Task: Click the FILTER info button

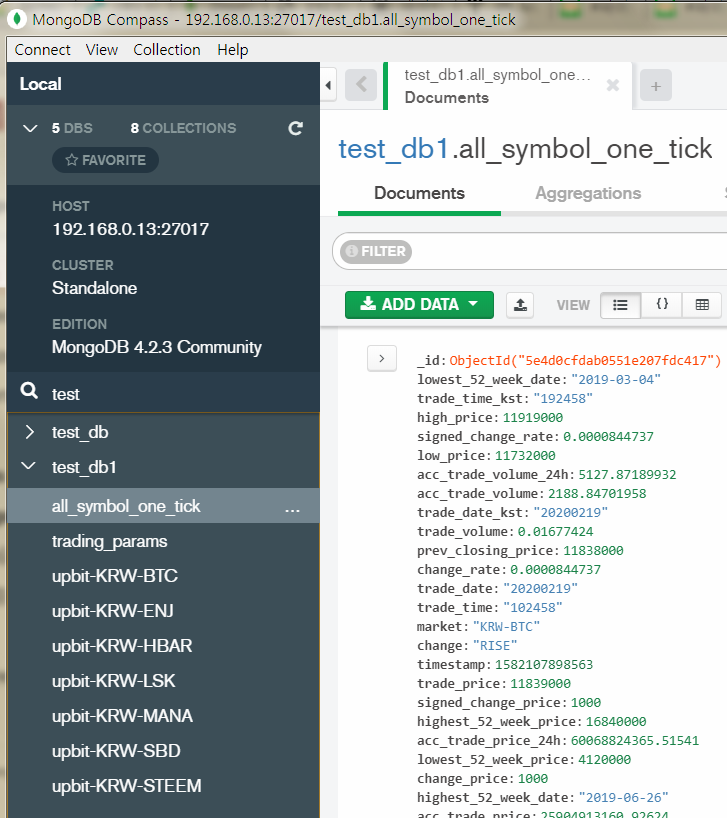Action: click(x=376, y=251)
